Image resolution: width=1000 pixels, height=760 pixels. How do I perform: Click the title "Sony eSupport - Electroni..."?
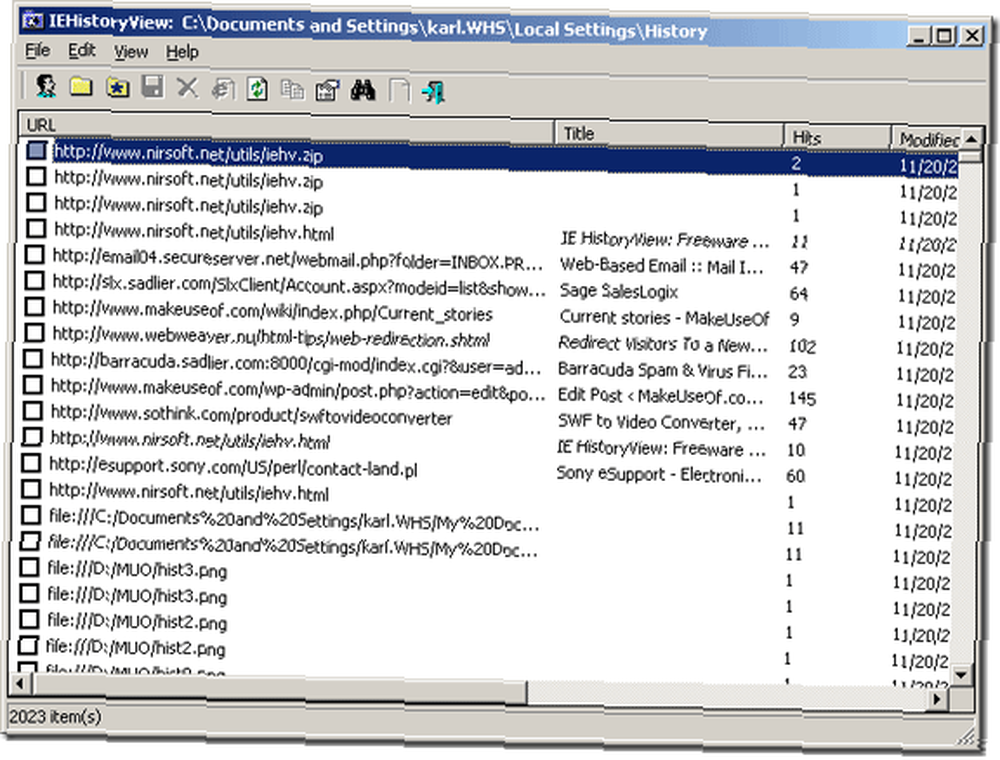point(659,474)
